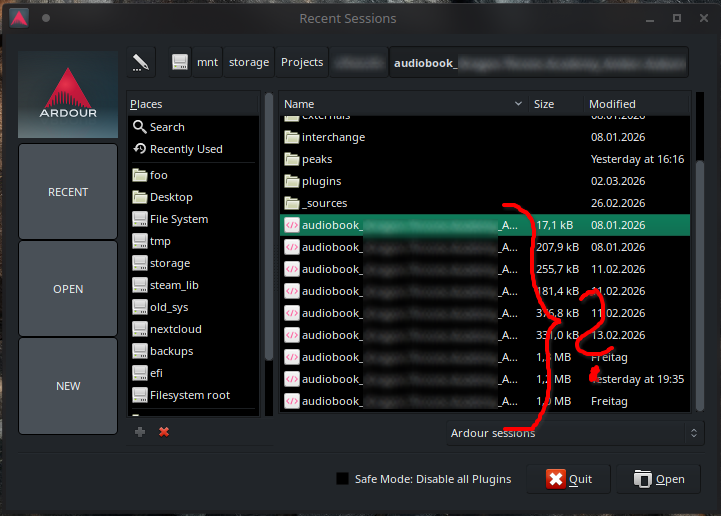
Task: Click the file list vertical scrollbar
Action: (700, 260)
